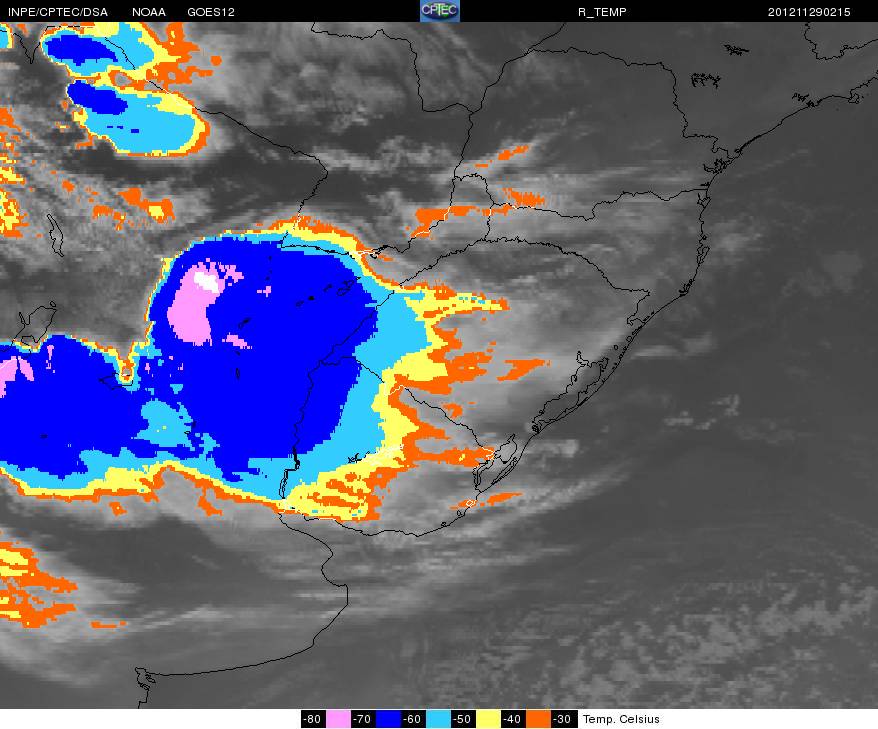Image resolution: width=878 pixels, height=729 pixels.
Task: Pick the light blue legend swatch
Action: (x=438, y=719)
